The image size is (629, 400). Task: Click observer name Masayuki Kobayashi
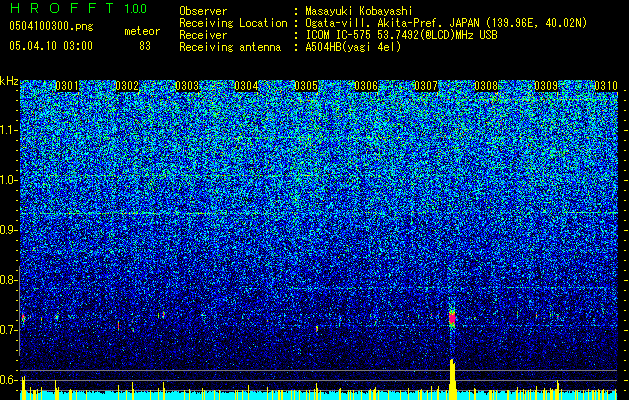click(x=359, y=11)
